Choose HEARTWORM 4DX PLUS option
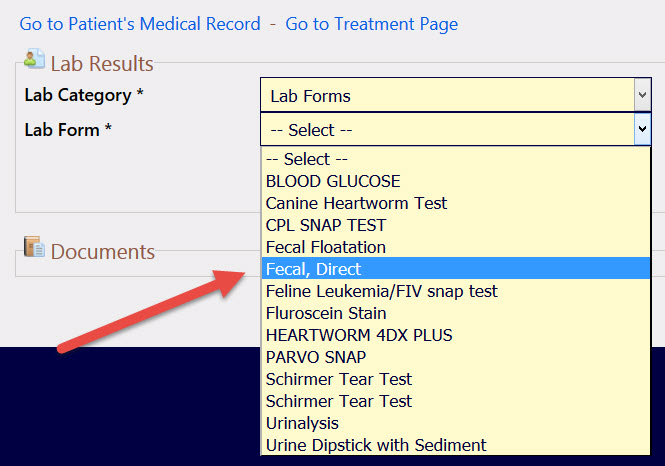 pos(455,335)
